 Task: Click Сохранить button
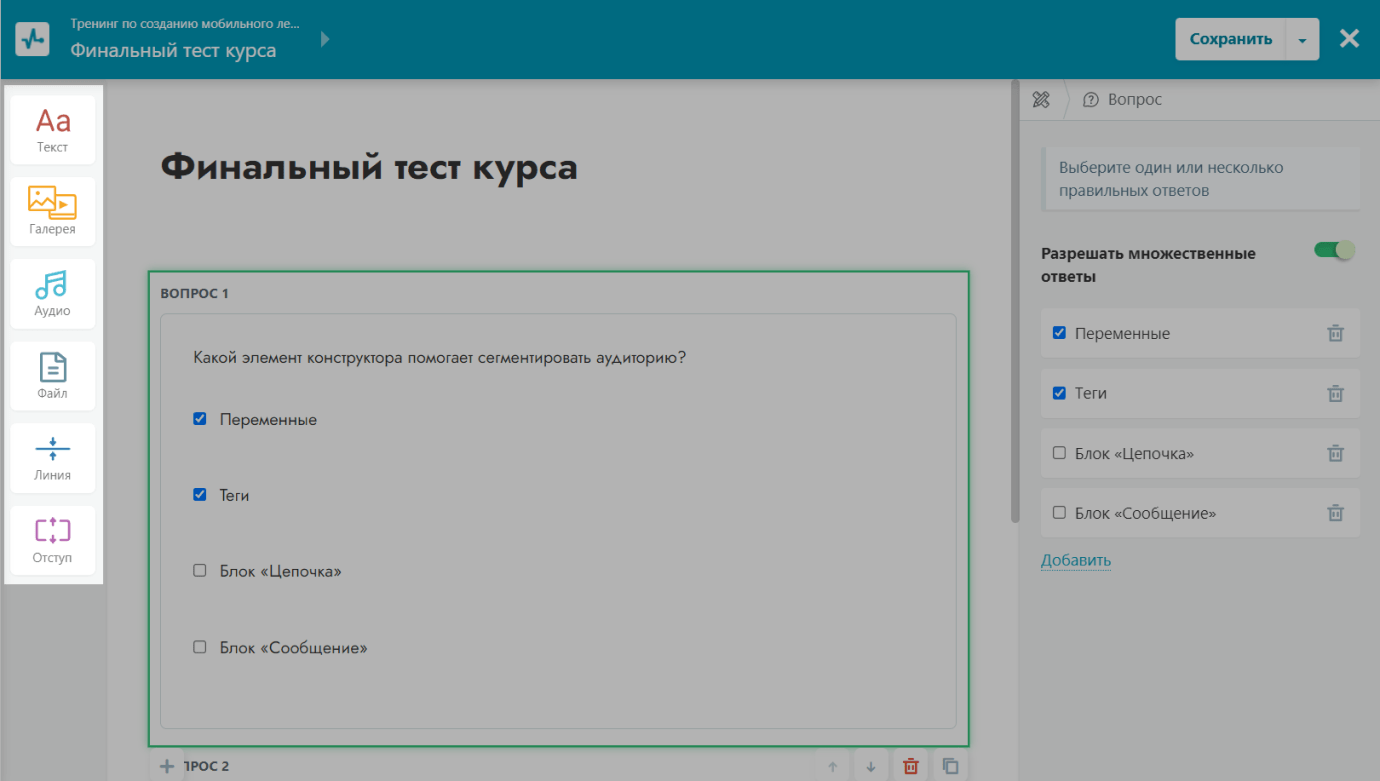[x=1230, y=39]
